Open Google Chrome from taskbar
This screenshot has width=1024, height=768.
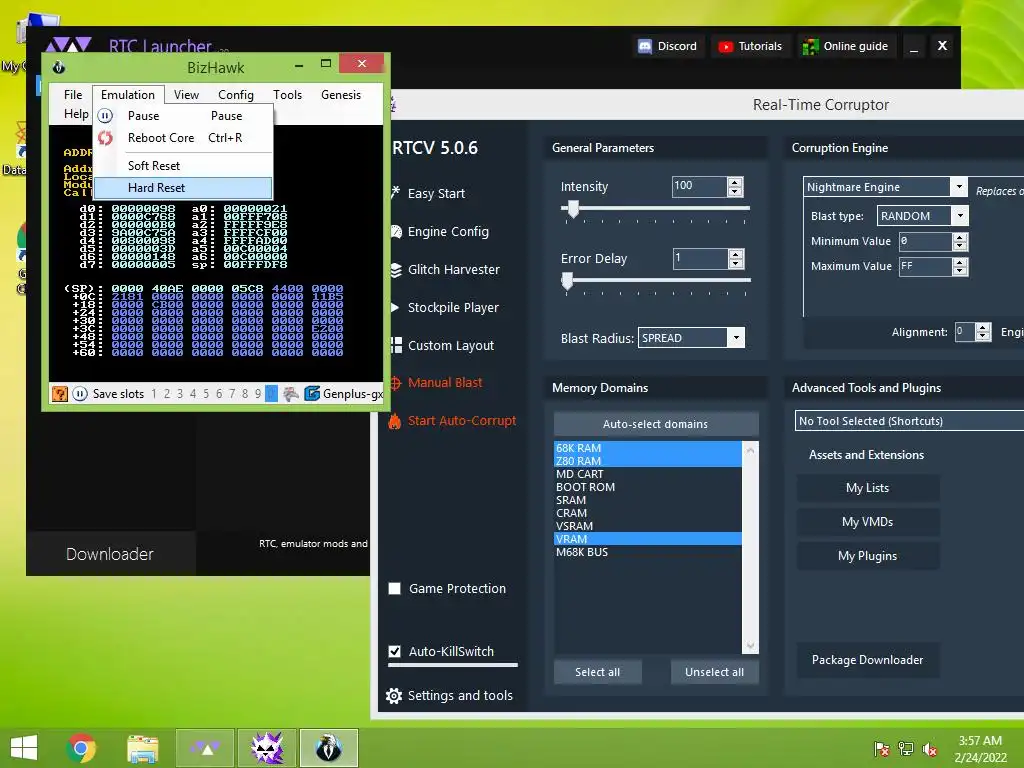(81, 748)
